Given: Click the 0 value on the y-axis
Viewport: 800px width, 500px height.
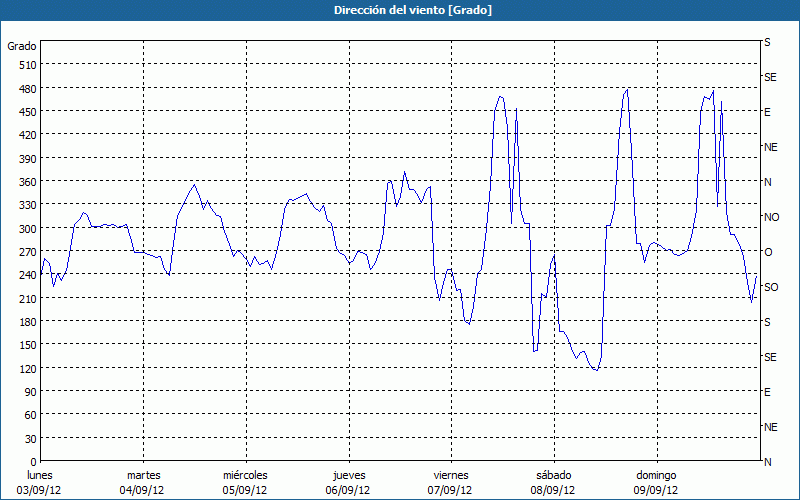Looking at the screenshot, I should click(33, 462).
